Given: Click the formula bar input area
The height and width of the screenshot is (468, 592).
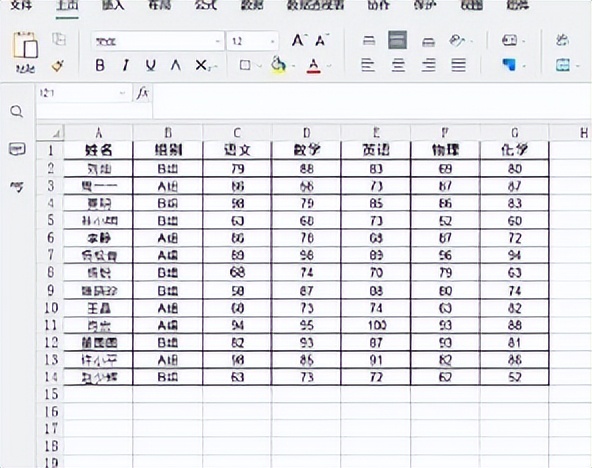Looking at the screenshot, I should [372, 100].
